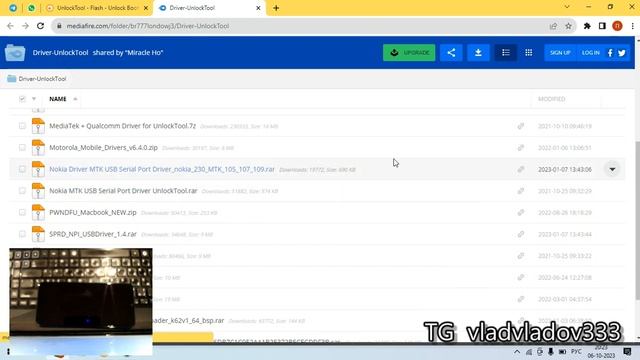Open Chrome extensions puzzle icon
This screenshot has height=360, width=640.
(587, 26)
